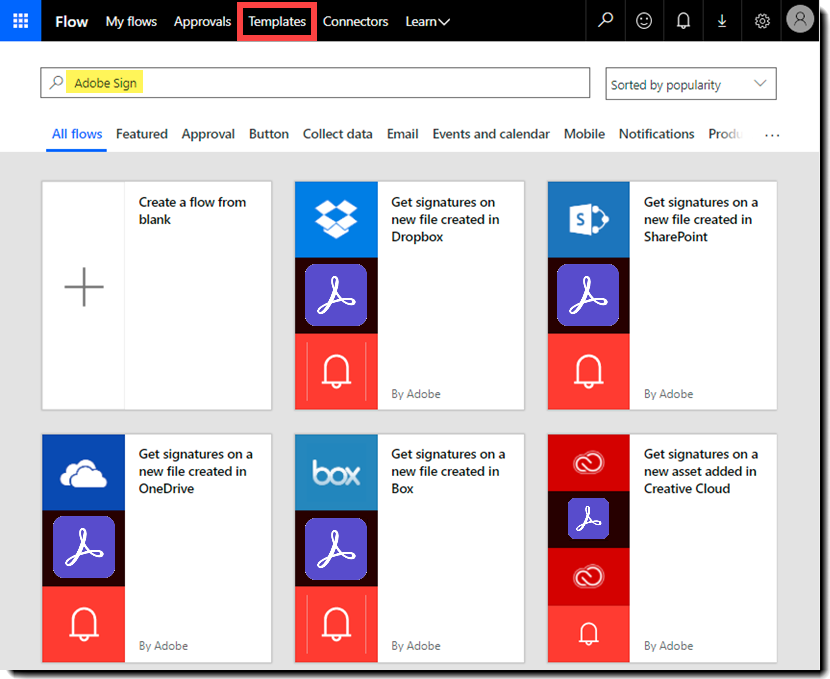The image size is (830, 679).
Task: Select the Creative Cloud icon on the template
Action: pos(588,463)
